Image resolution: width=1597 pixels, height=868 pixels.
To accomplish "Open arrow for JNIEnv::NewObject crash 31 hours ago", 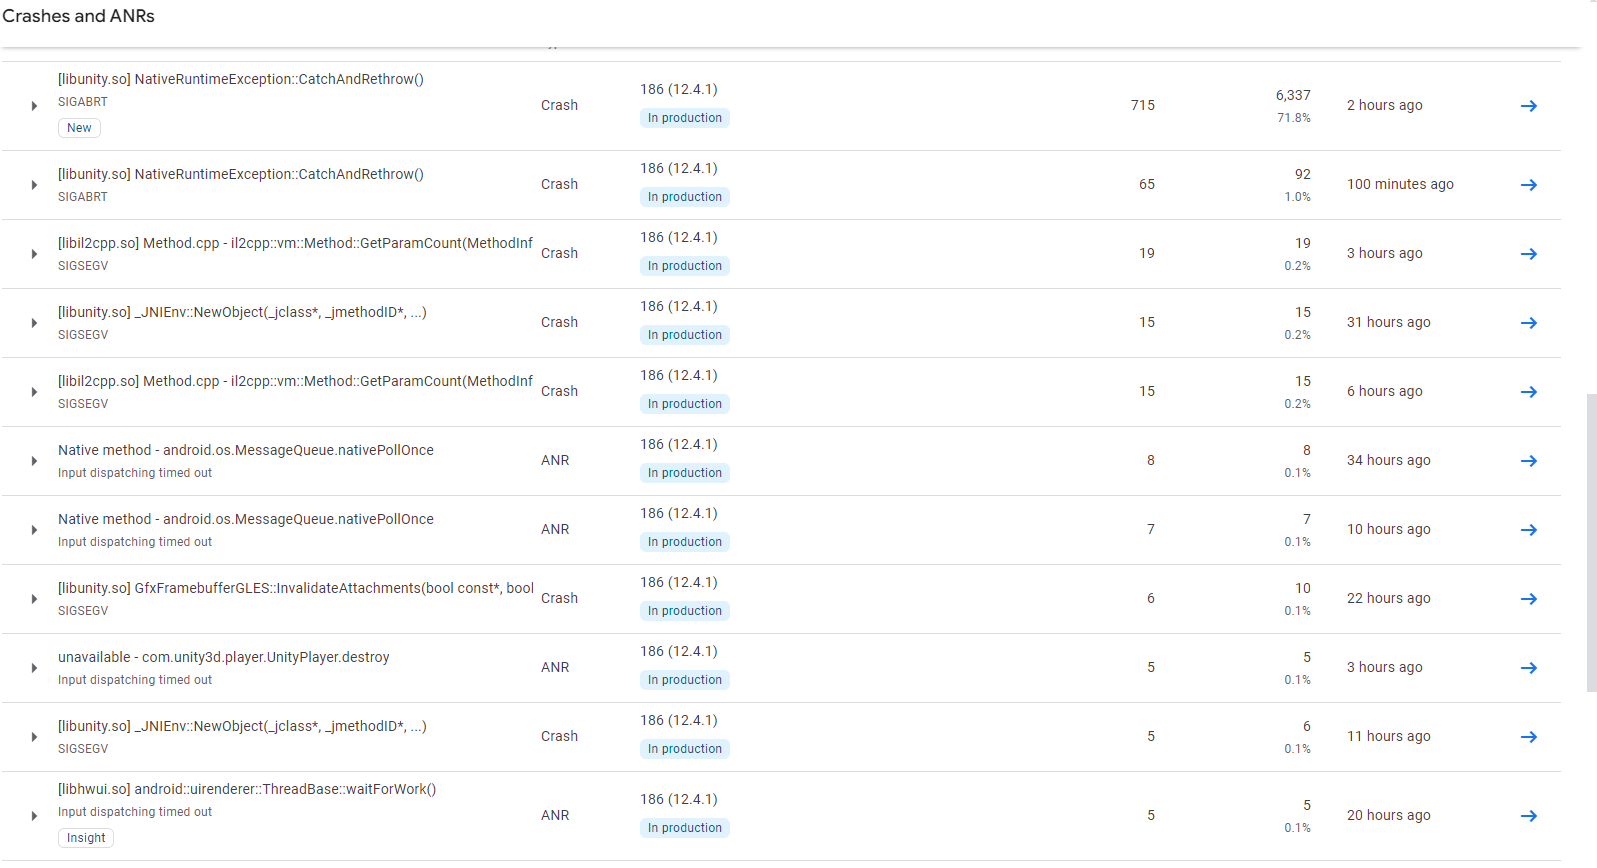I will (x=1528, y=323).
